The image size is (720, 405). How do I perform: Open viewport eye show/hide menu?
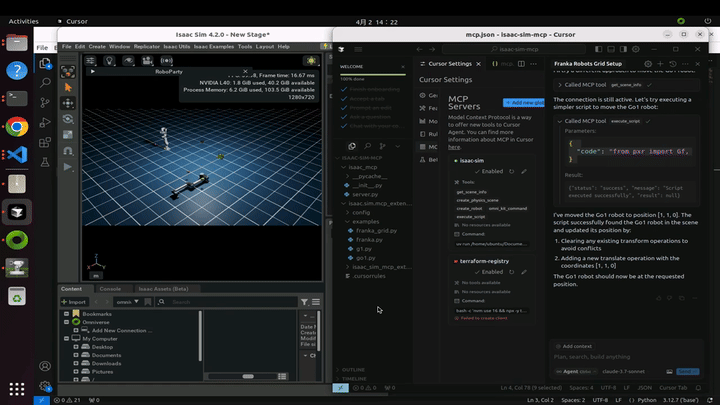[128, 61]
